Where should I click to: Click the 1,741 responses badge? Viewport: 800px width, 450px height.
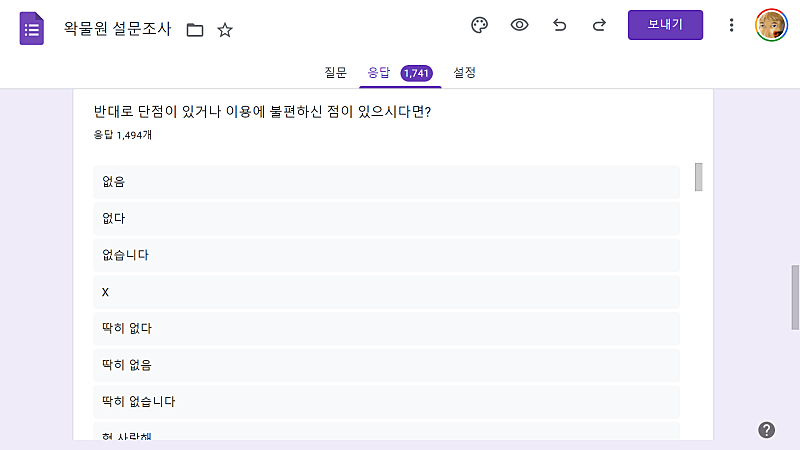point(416,73)
